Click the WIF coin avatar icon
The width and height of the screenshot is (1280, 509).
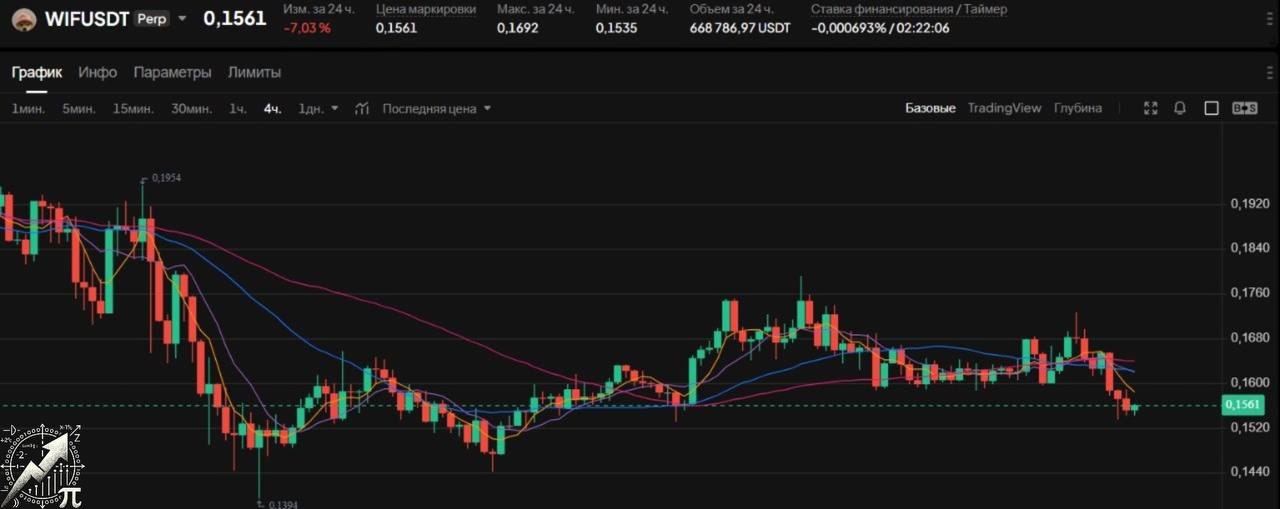coord(23,19)
